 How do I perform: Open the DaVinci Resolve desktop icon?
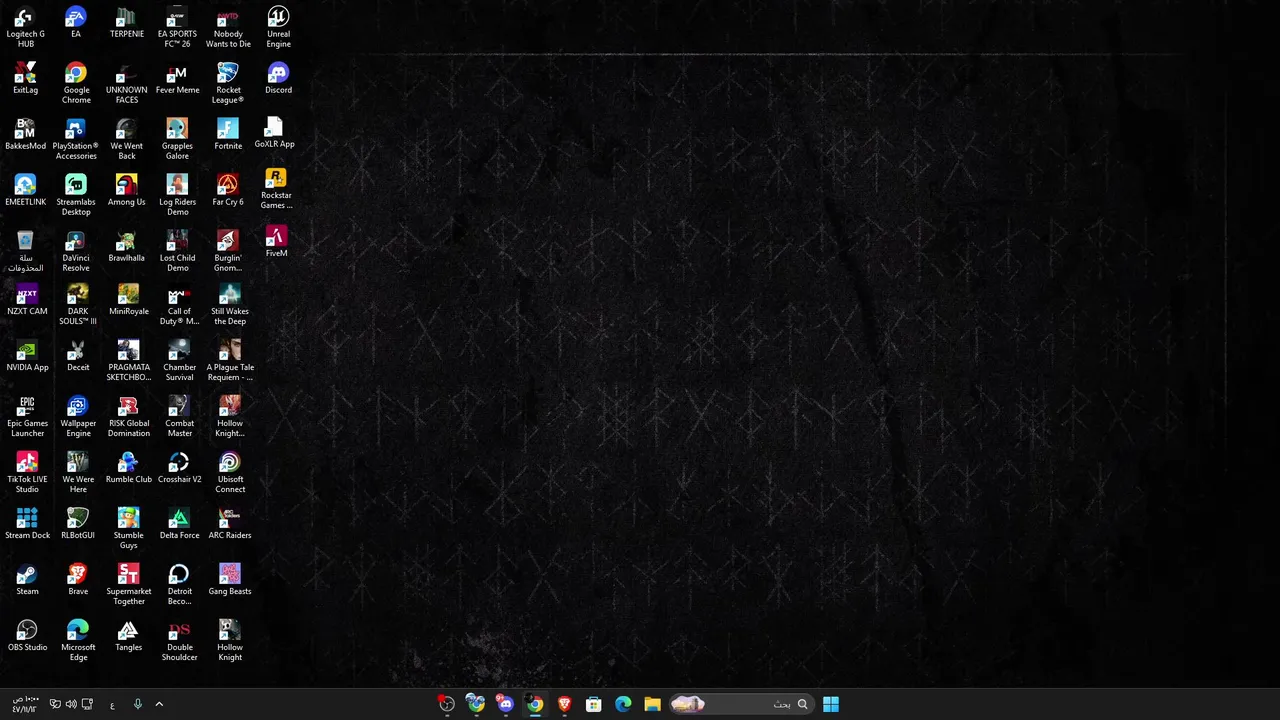(x=76, y=251)
